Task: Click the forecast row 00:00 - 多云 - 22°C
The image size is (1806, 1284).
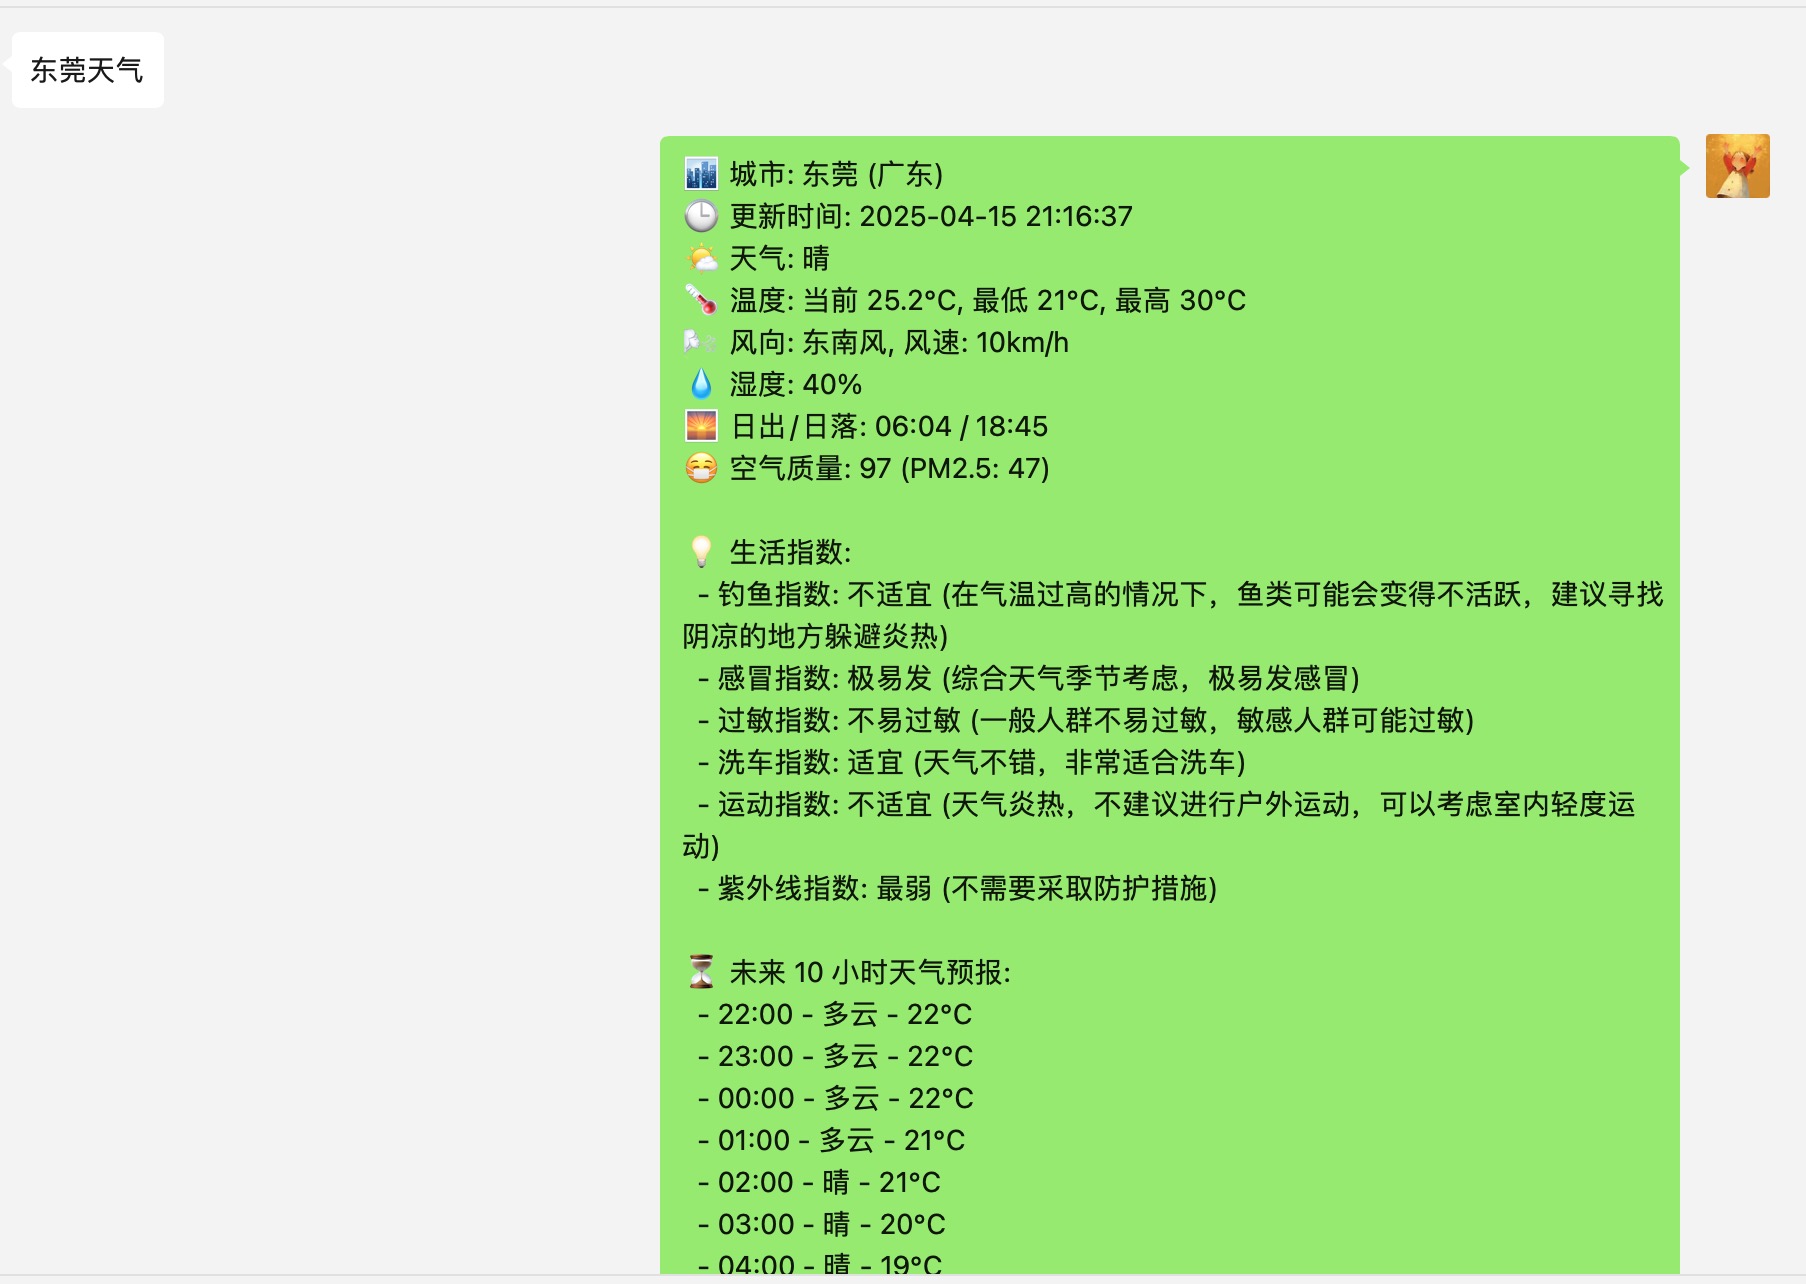Action: (835, 1098)
